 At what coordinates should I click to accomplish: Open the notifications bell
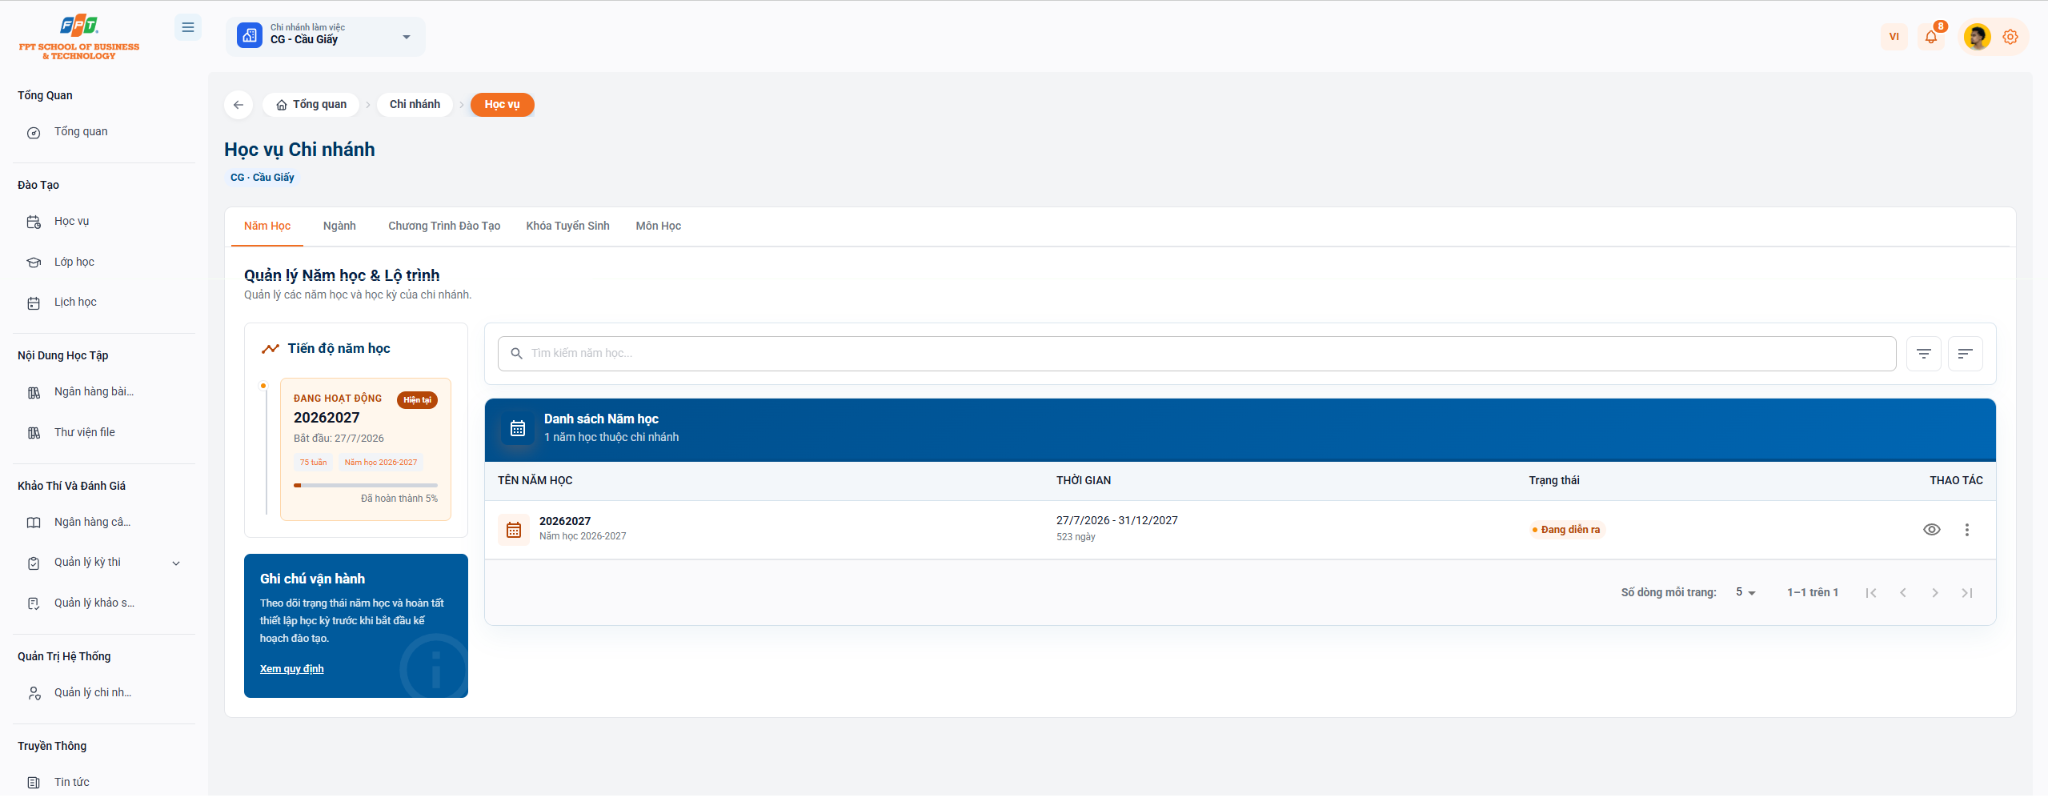1932,37
